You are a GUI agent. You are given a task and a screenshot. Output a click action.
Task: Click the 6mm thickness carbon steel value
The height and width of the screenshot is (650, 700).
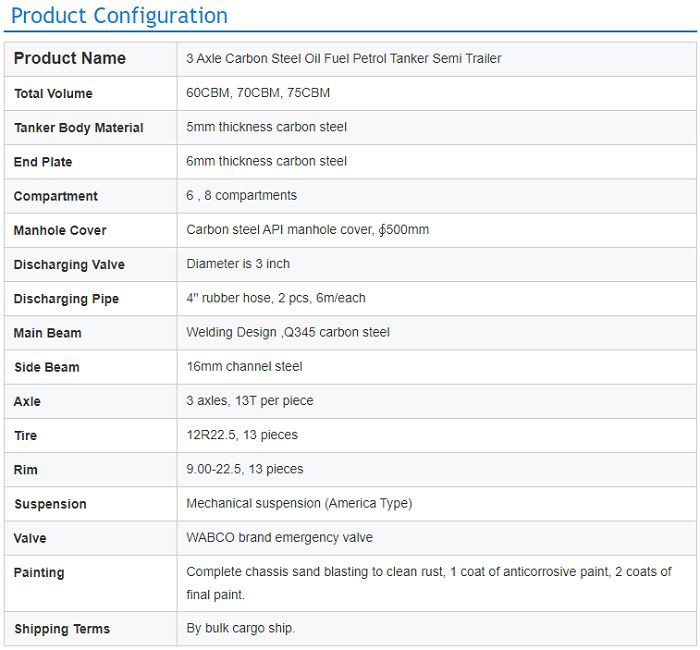pos(266,161)
